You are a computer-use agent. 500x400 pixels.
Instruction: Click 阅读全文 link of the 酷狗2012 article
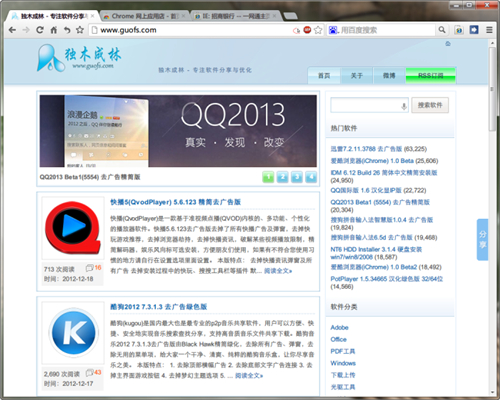[249, 376]
